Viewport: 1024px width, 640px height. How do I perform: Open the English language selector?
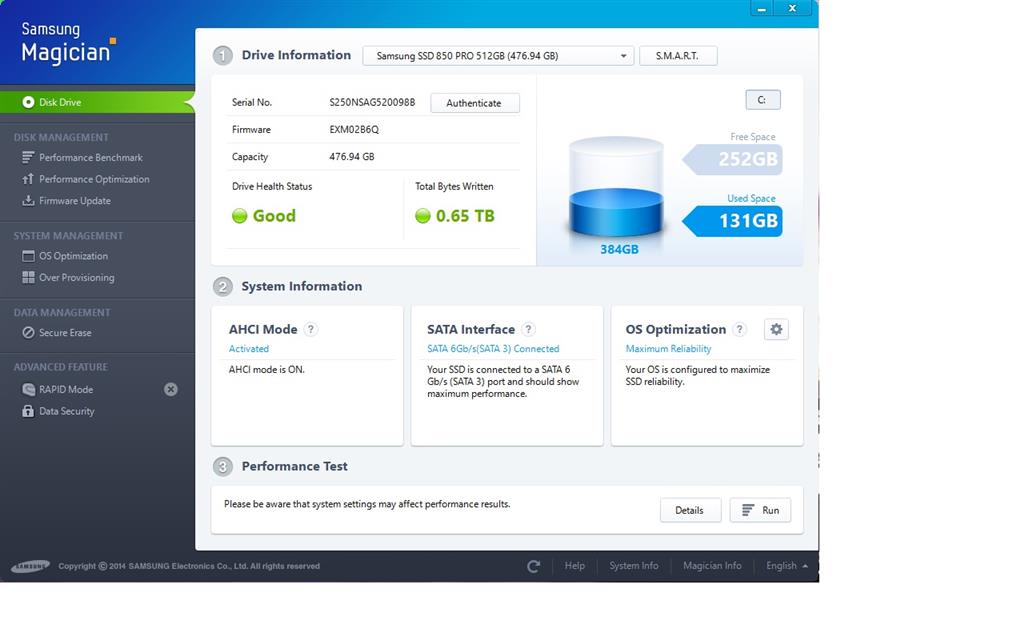point(786,566)
